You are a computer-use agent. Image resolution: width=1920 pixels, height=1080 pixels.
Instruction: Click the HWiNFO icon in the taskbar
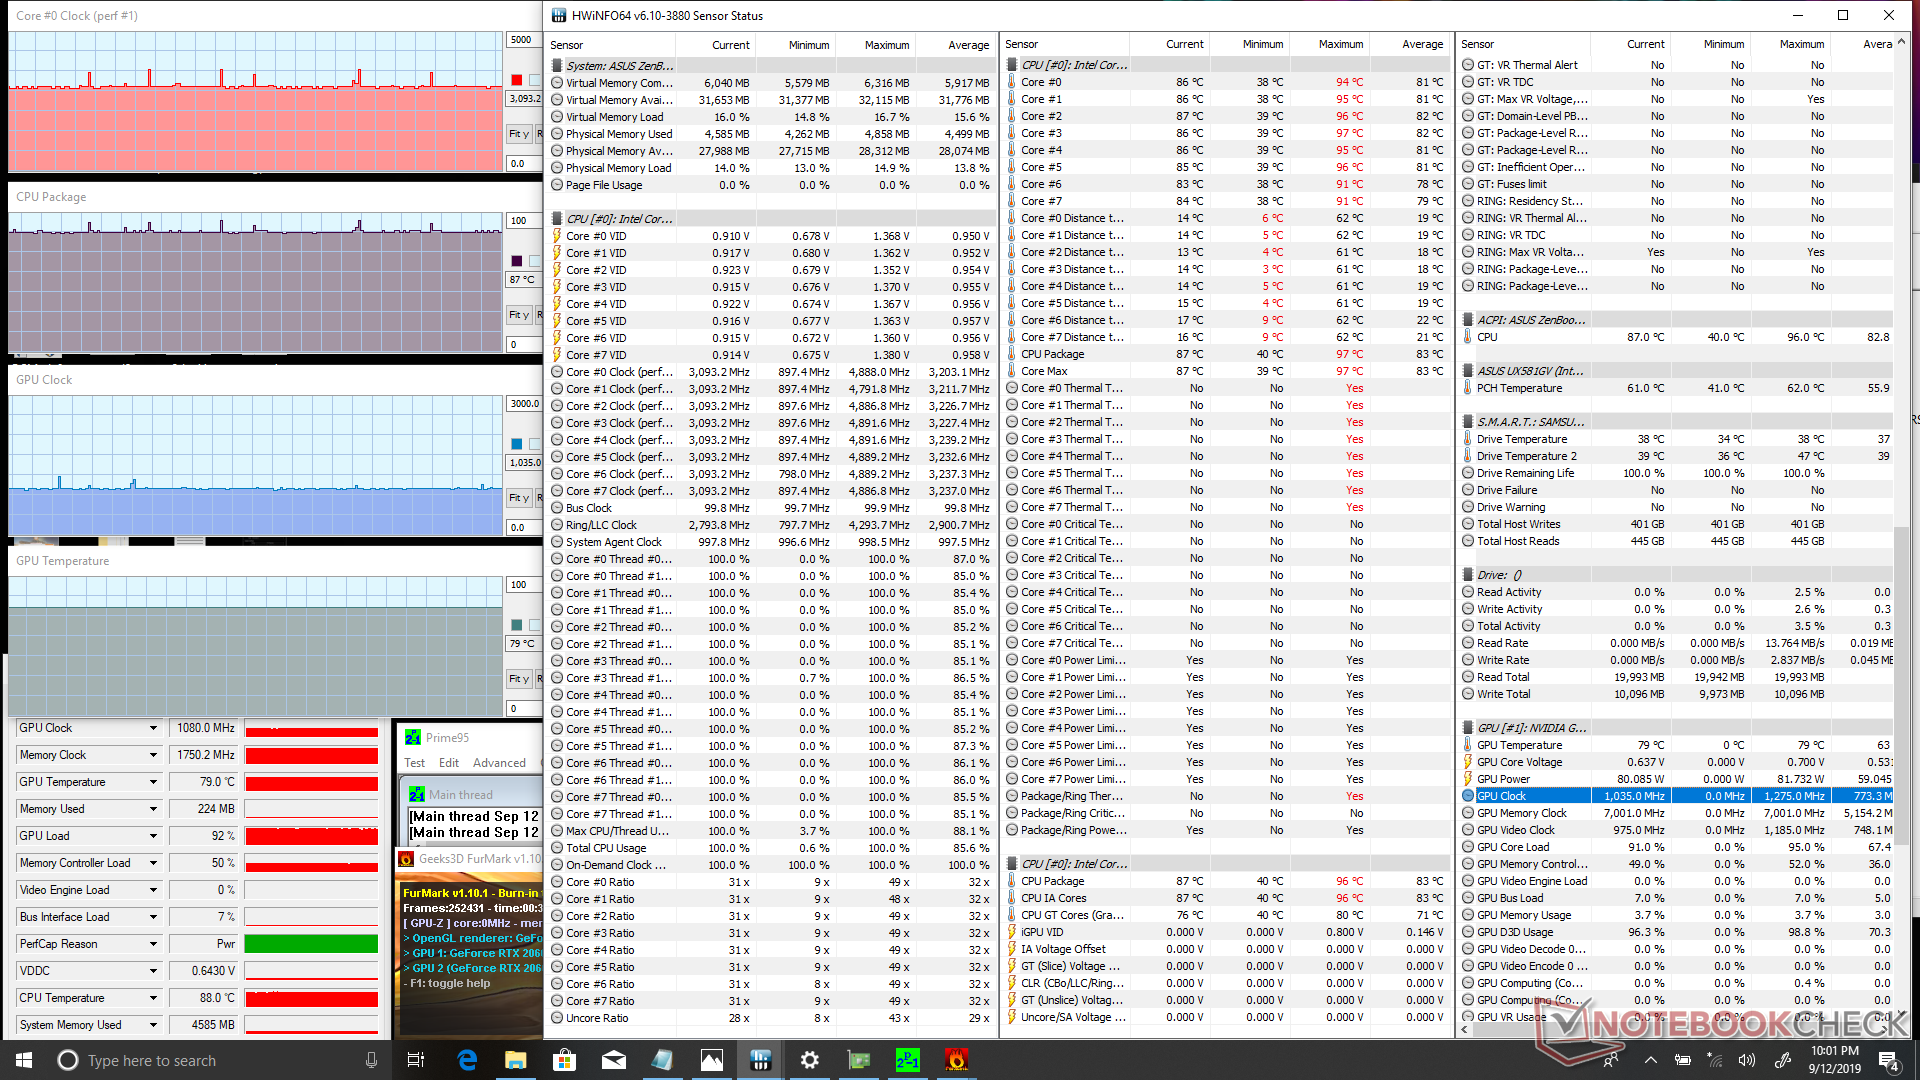tap(760, 1060)
